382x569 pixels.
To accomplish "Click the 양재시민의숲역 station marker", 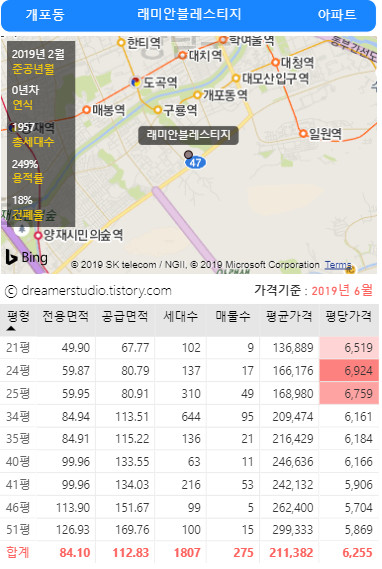I will [38, 236].
